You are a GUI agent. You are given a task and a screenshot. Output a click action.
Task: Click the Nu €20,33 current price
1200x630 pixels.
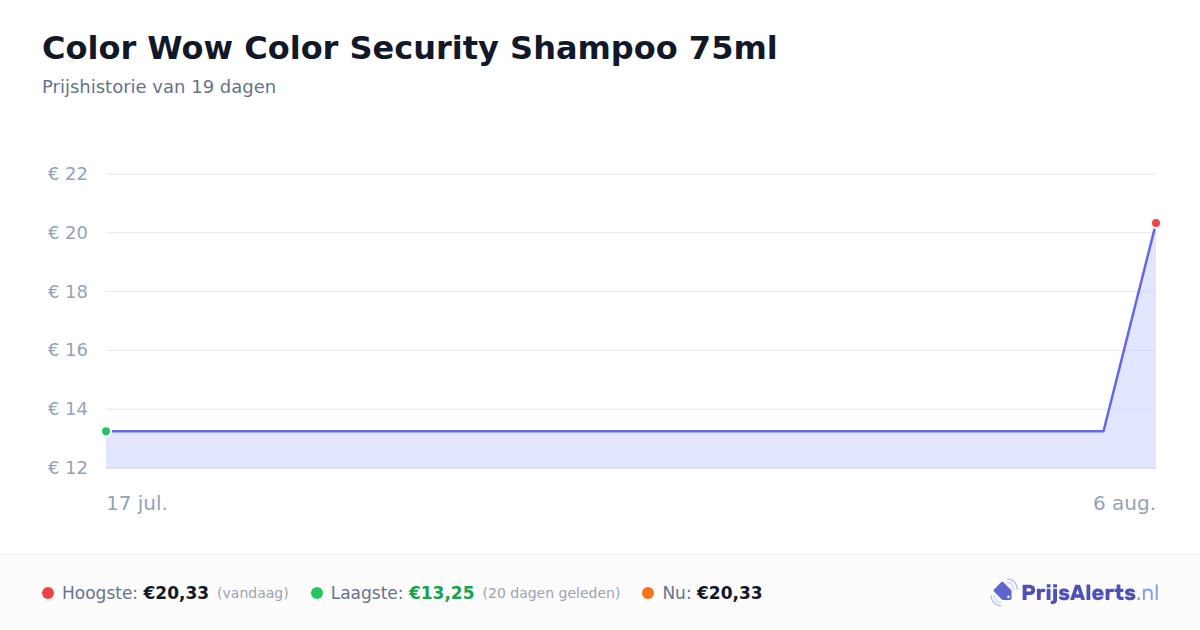729,593
